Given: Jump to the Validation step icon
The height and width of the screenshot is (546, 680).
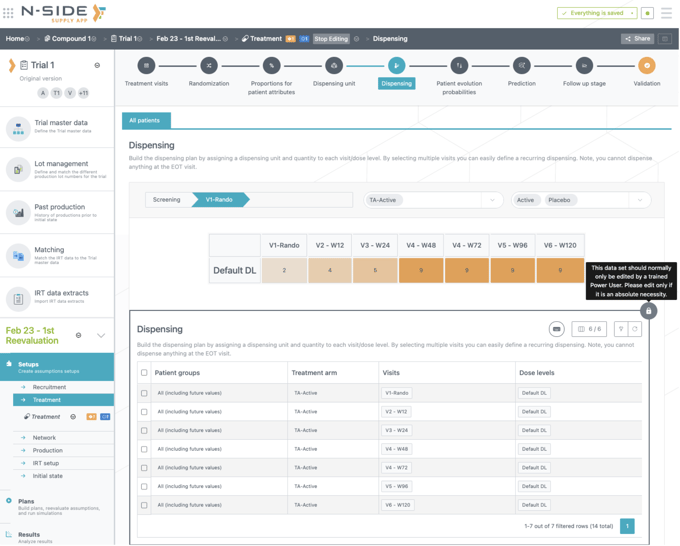Looking at the screenshot, I should [647, 66].
